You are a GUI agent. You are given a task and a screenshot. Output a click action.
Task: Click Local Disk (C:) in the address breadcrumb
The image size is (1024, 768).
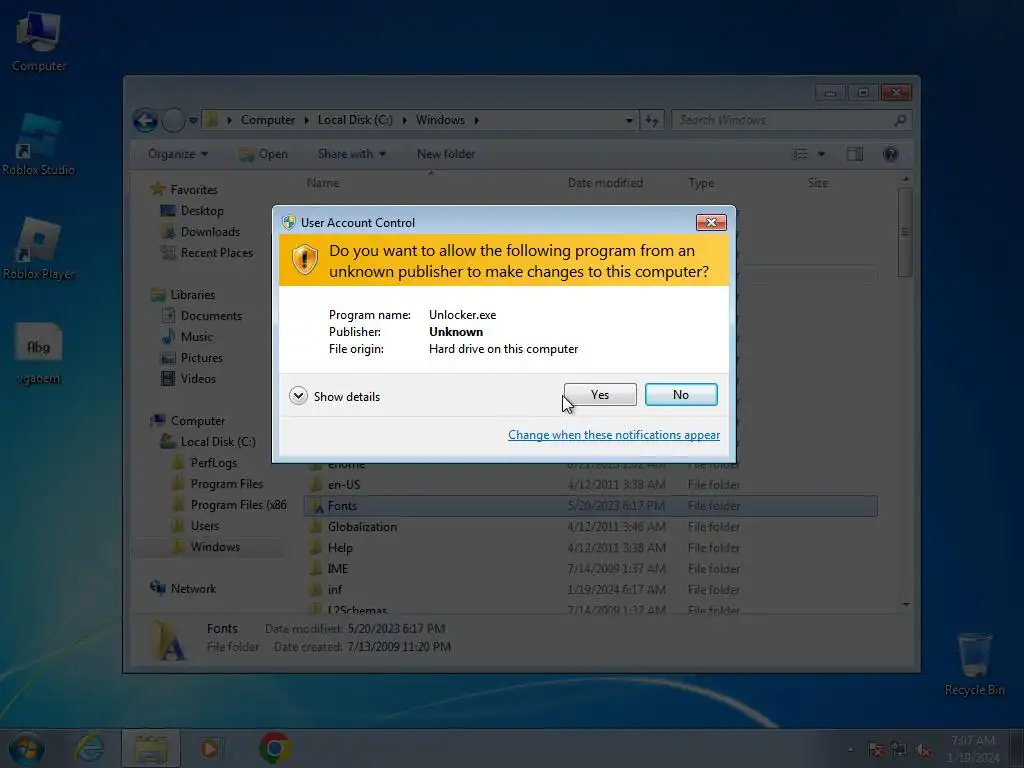click(355, 120)
